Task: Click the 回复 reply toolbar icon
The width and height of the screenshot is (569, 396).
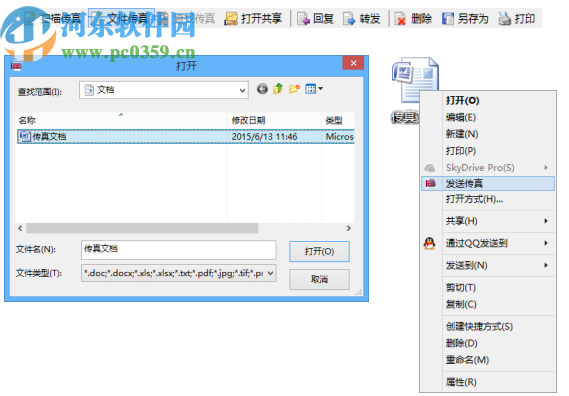Action: click(x=303, y=19)
